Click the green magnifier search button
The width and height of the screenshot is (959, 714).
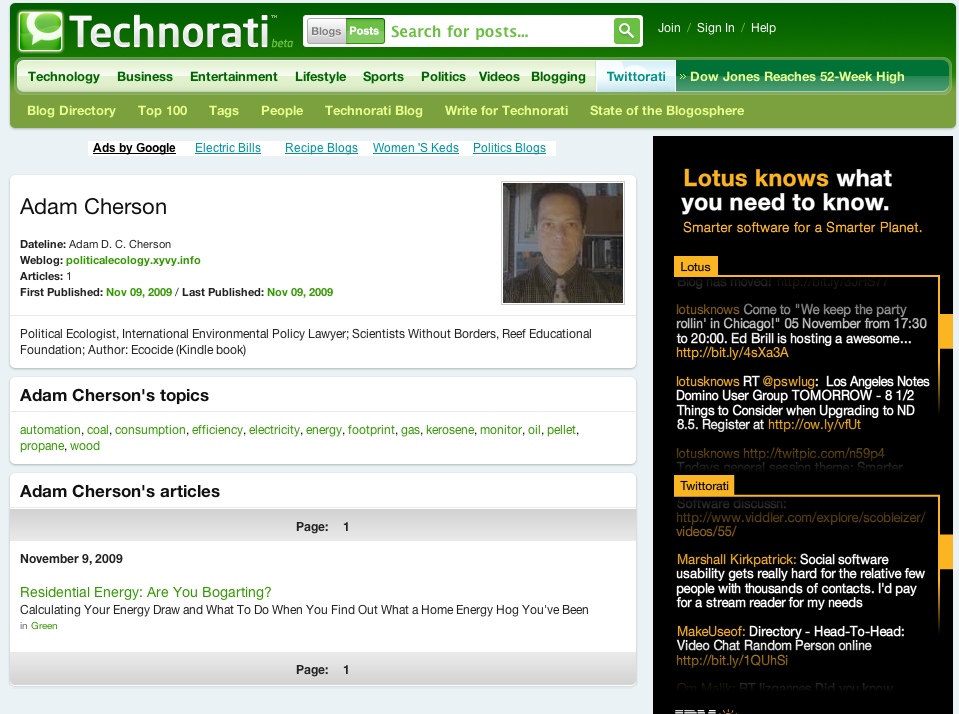pos(626,31)
